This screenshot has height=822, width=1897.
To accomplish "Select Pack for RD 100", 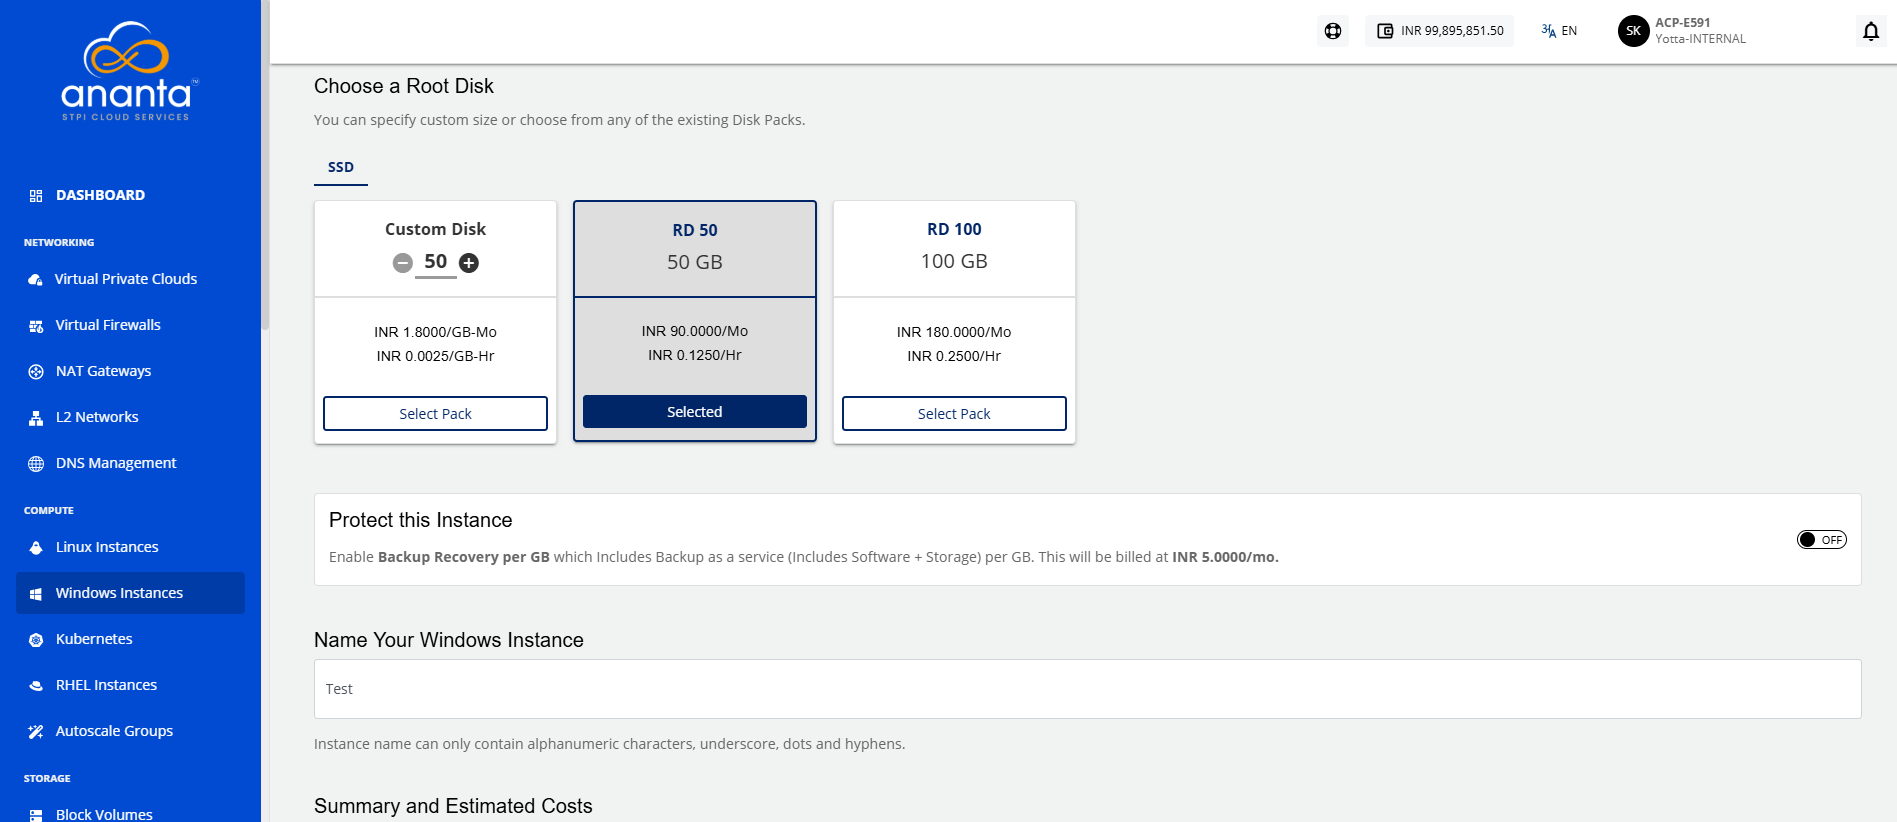I will click(954, 414).
